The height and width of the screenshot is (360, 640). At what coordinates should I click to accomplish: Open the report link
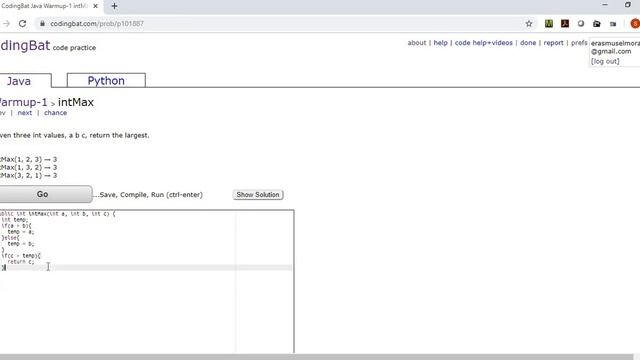553,43
